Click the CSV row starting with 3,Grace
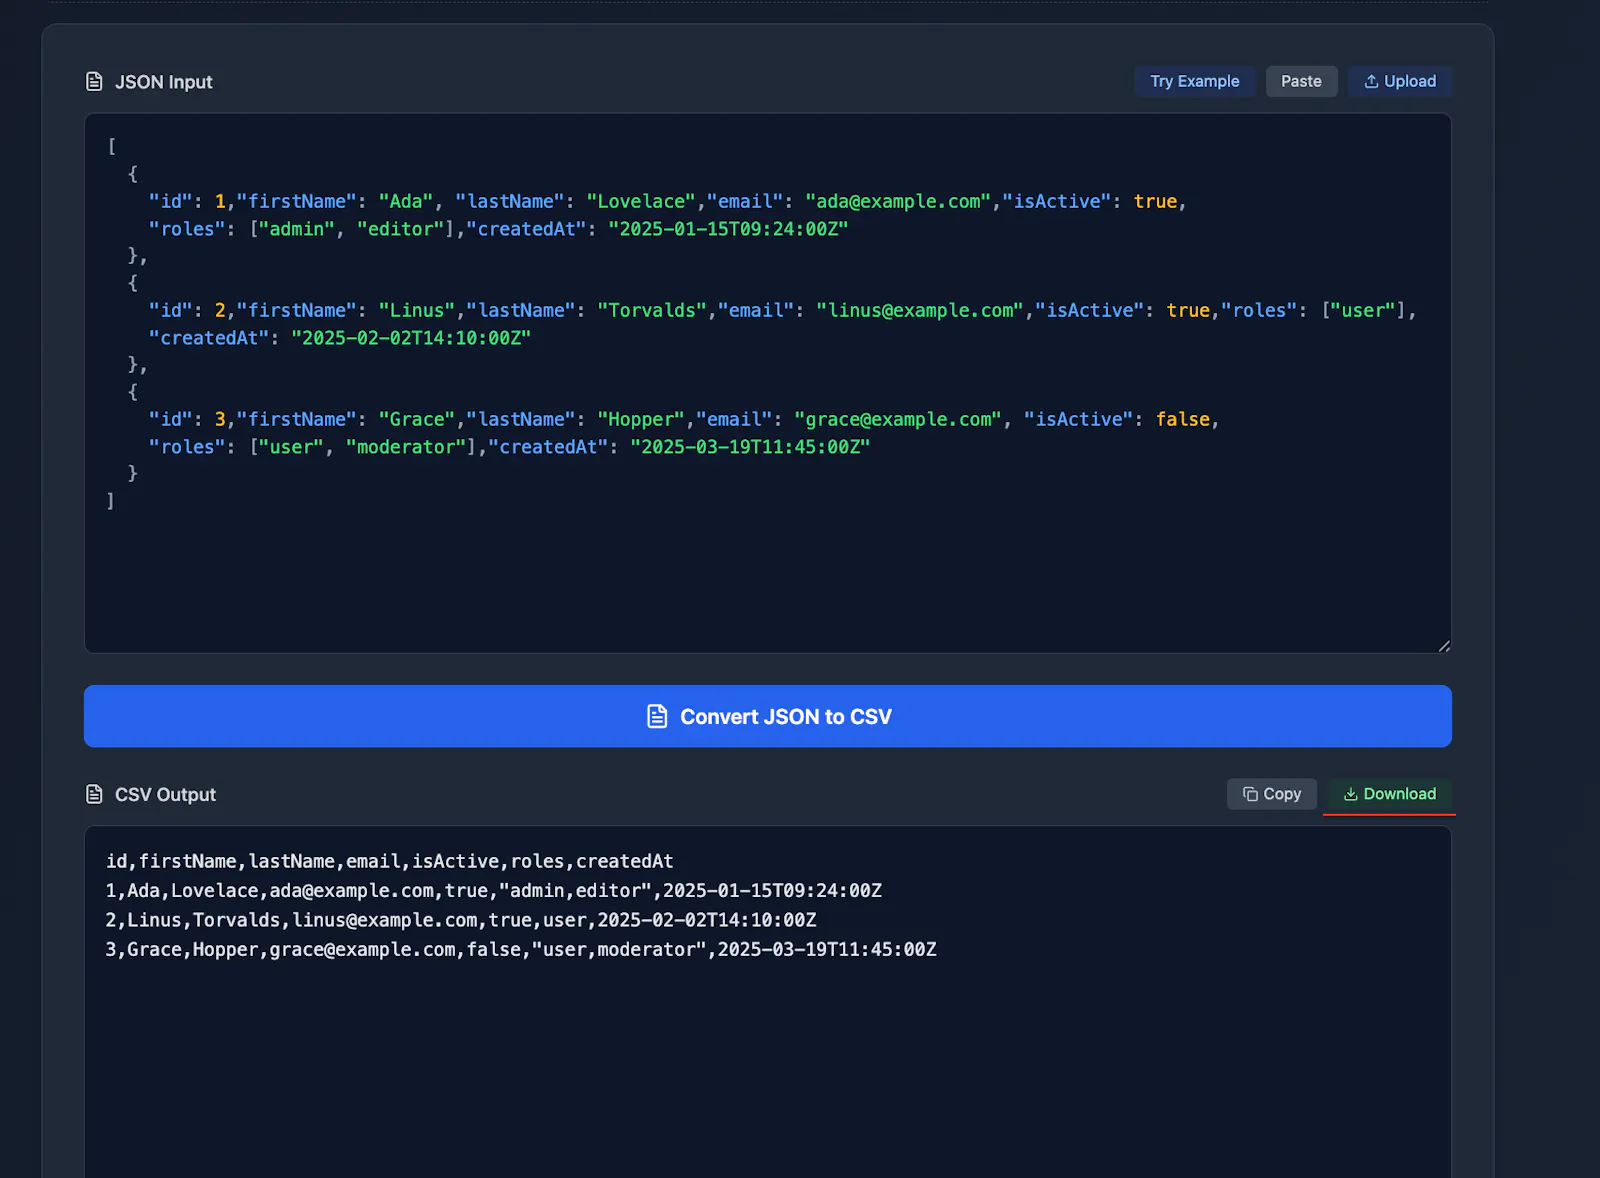The image size is (1600, 1178). [x=521, y=949]
